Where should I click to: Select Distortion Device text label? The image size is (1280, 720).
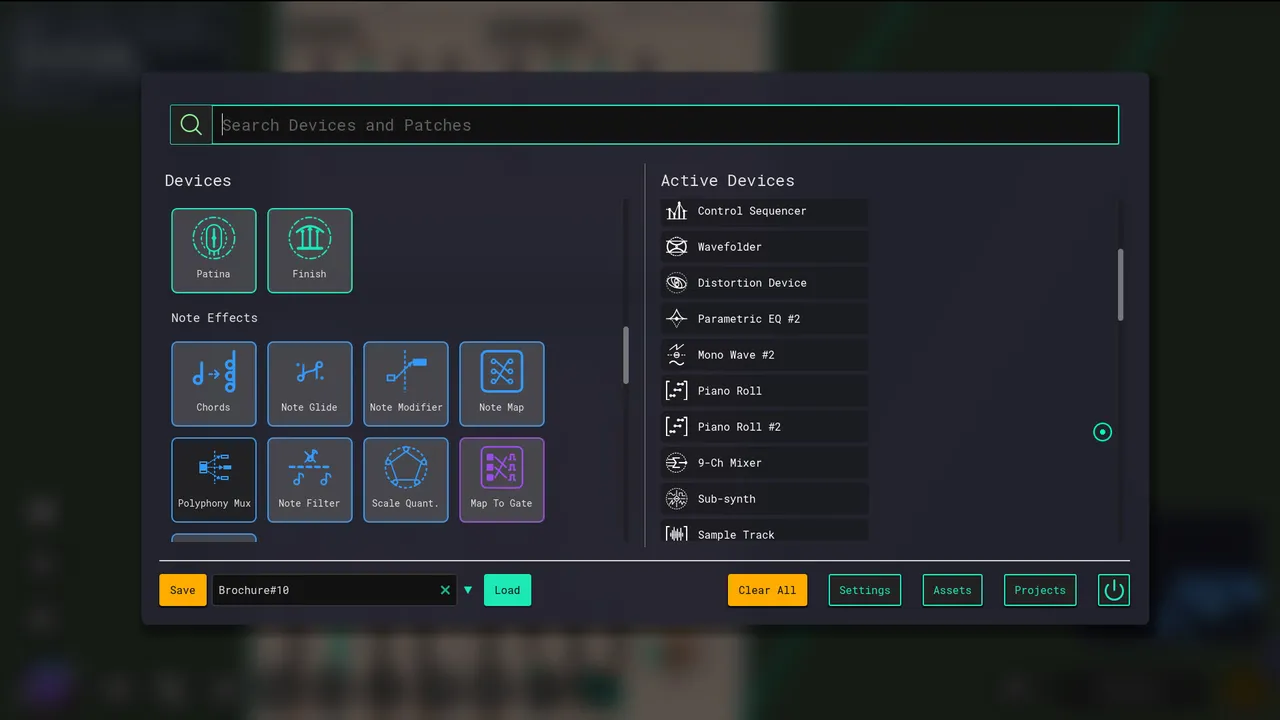pos(752,283)
